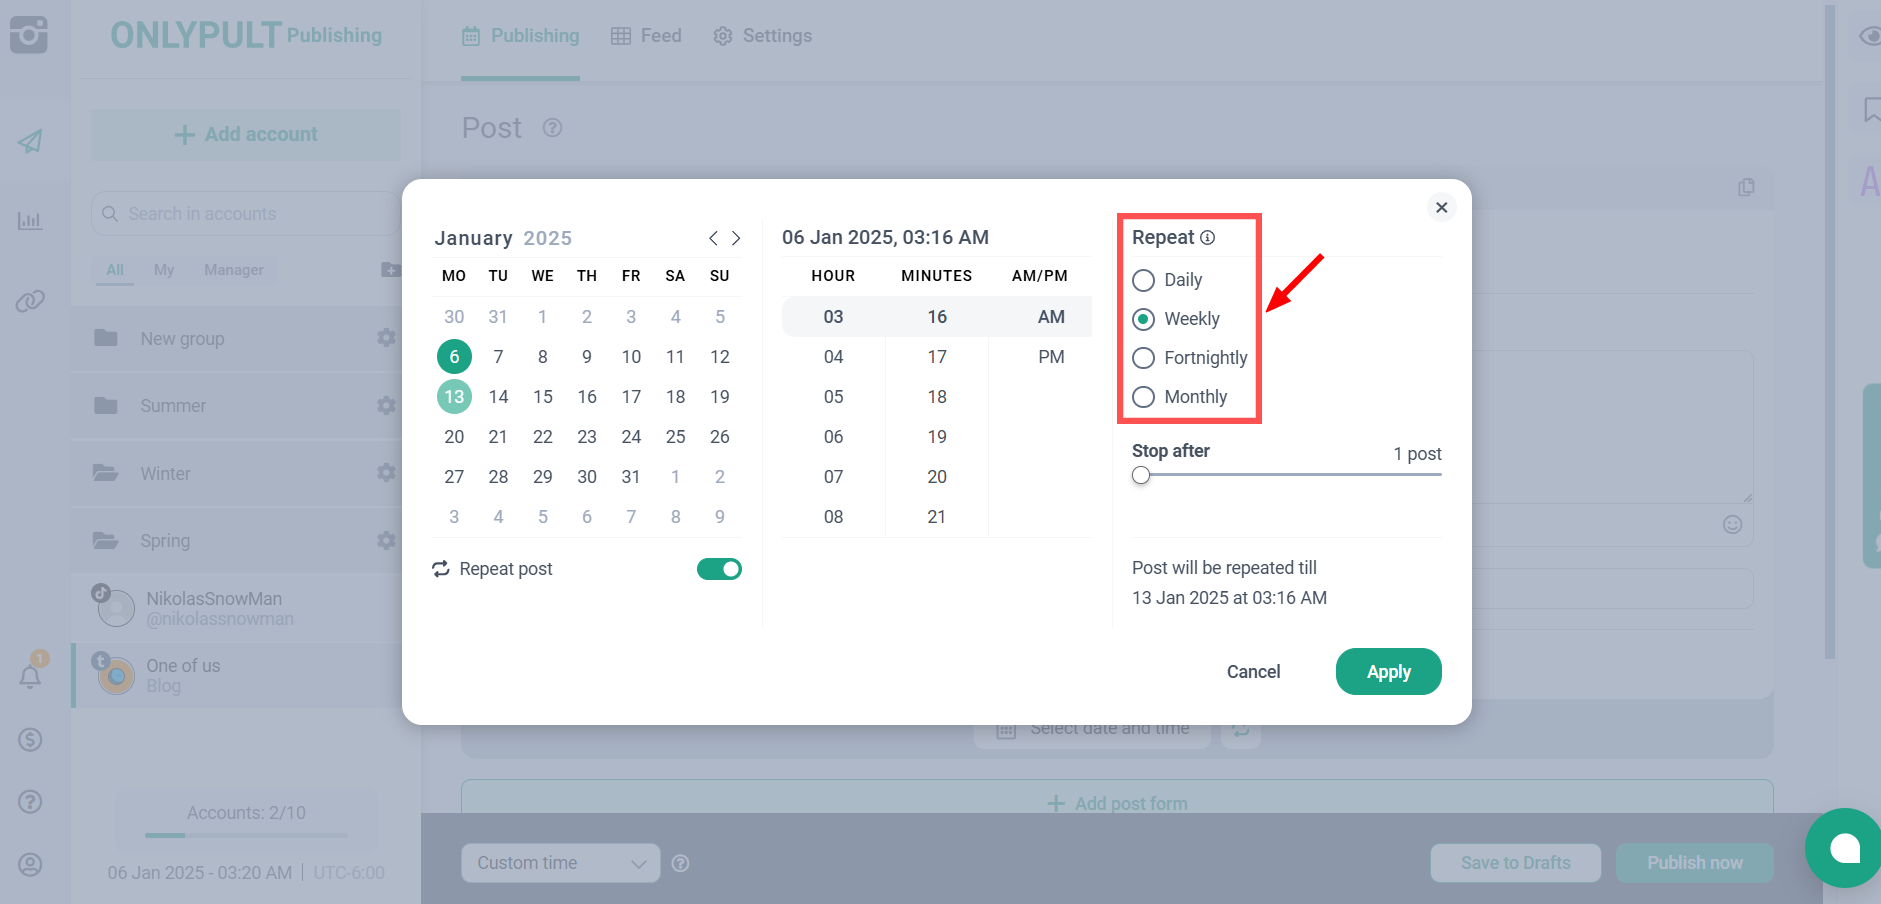Go to next month in calendar
1881x904 pixels.
736,238
